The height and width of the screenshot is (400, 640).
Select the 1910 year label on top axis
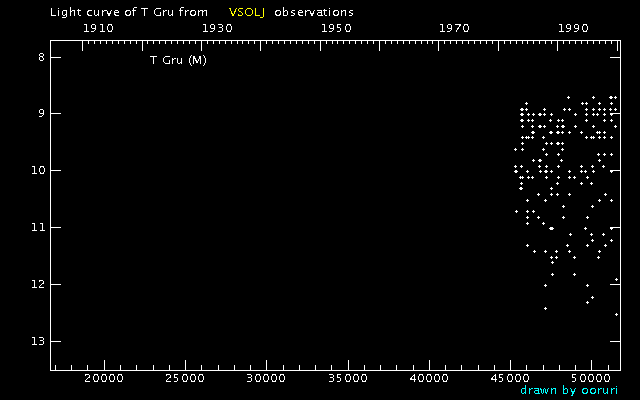click(x=97, y=28)
